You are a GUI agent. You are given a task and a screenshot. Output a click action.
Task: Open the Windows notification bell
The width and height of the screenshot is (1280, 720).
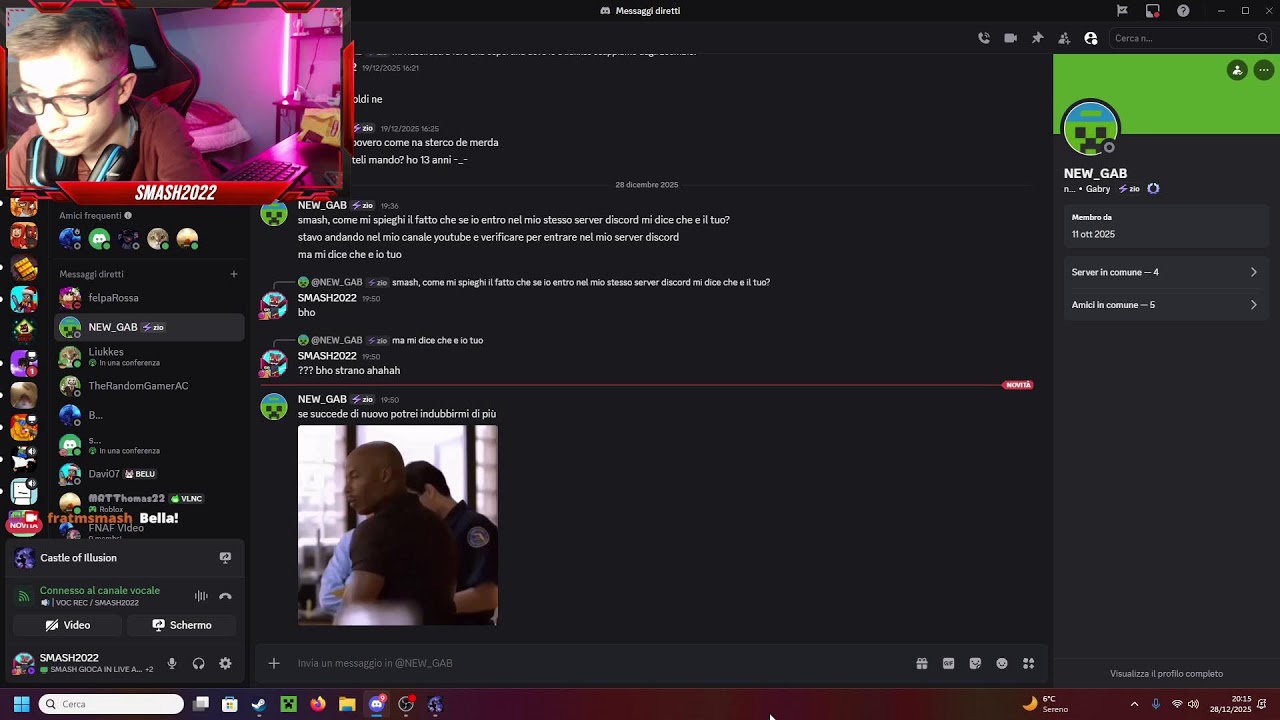tap(1262, 704)
